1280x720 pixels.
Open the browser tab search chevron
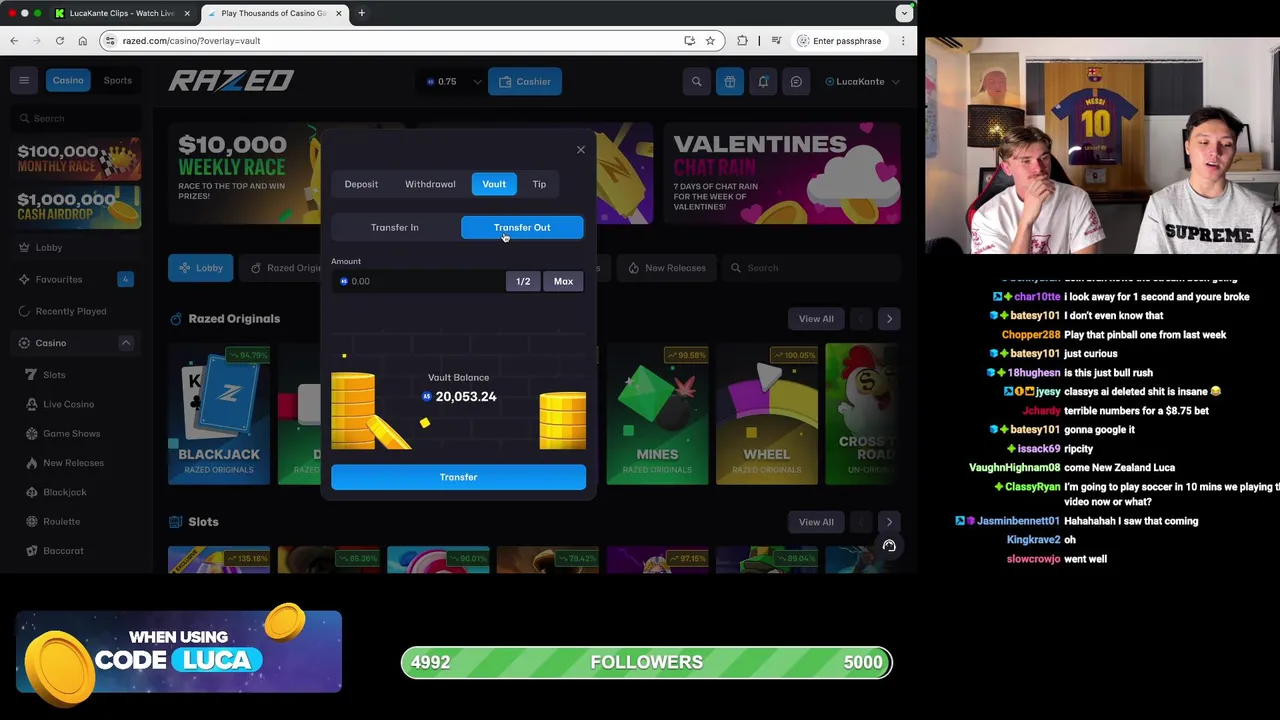coord(904,13)
